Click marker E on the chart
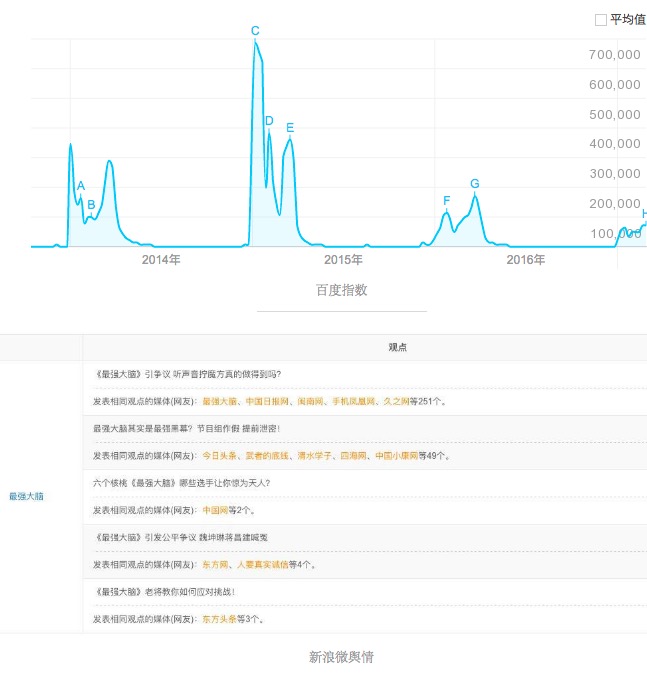647x678 pixels. click(x=290, y=127)
